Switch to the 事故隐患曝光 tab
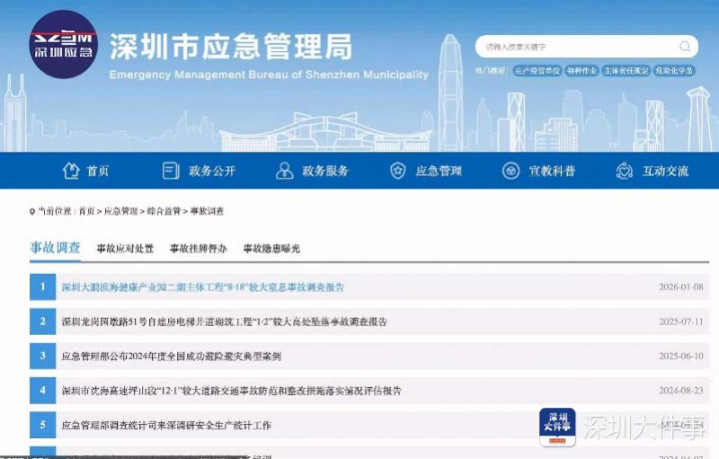The height and width of the screenshot is (459, 719). pos(271,249)
